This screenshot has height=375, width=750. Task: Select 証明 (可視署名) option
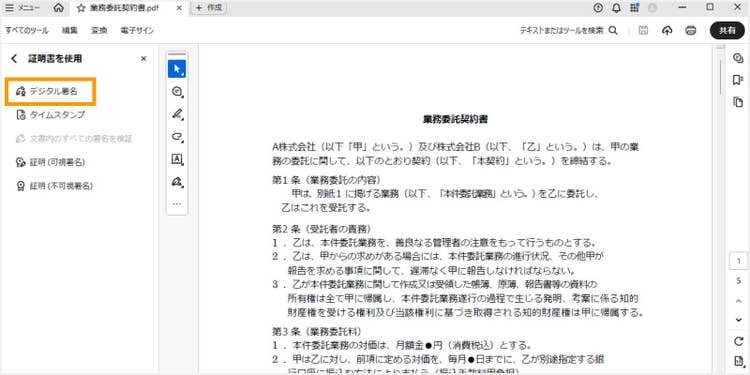[x=50, y=162]
